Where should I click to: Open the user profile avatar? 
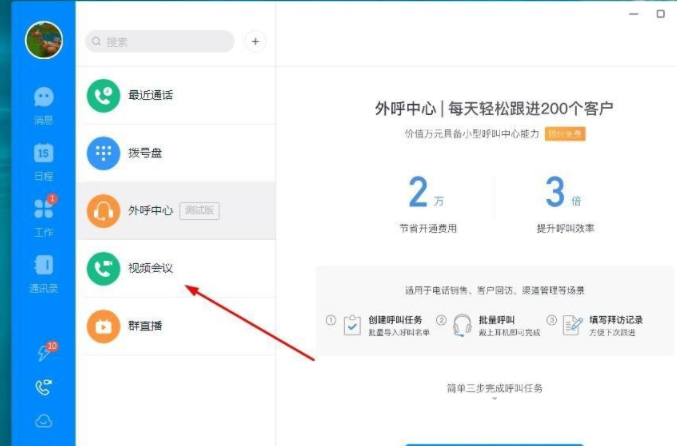click(44, 40)
